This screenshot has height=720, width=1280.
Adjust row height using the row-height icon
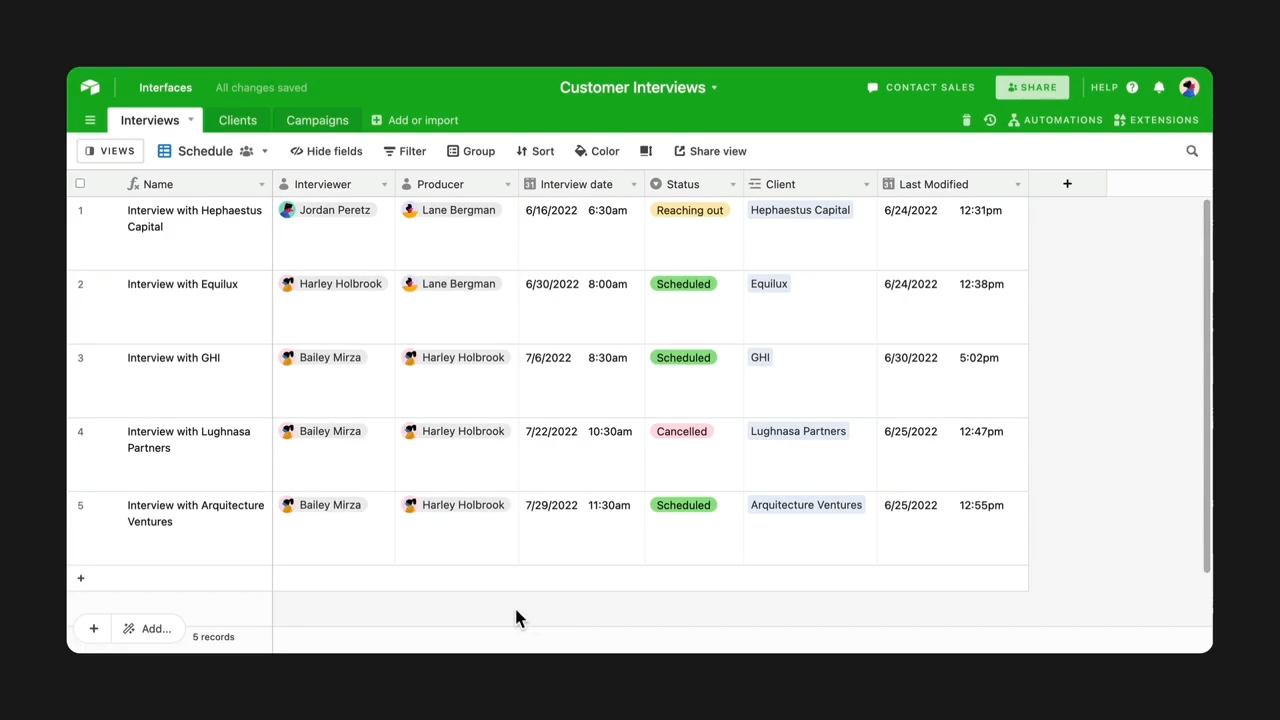tap(646, 151)
